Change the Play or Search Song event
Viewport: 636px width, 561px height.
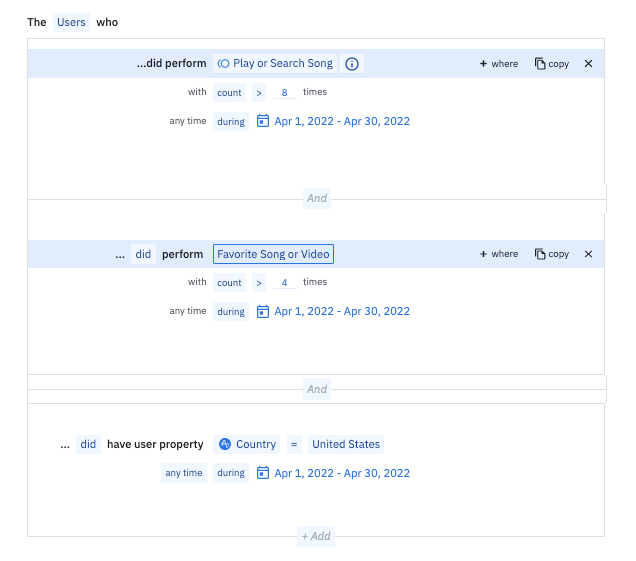(x=275, y=64)
